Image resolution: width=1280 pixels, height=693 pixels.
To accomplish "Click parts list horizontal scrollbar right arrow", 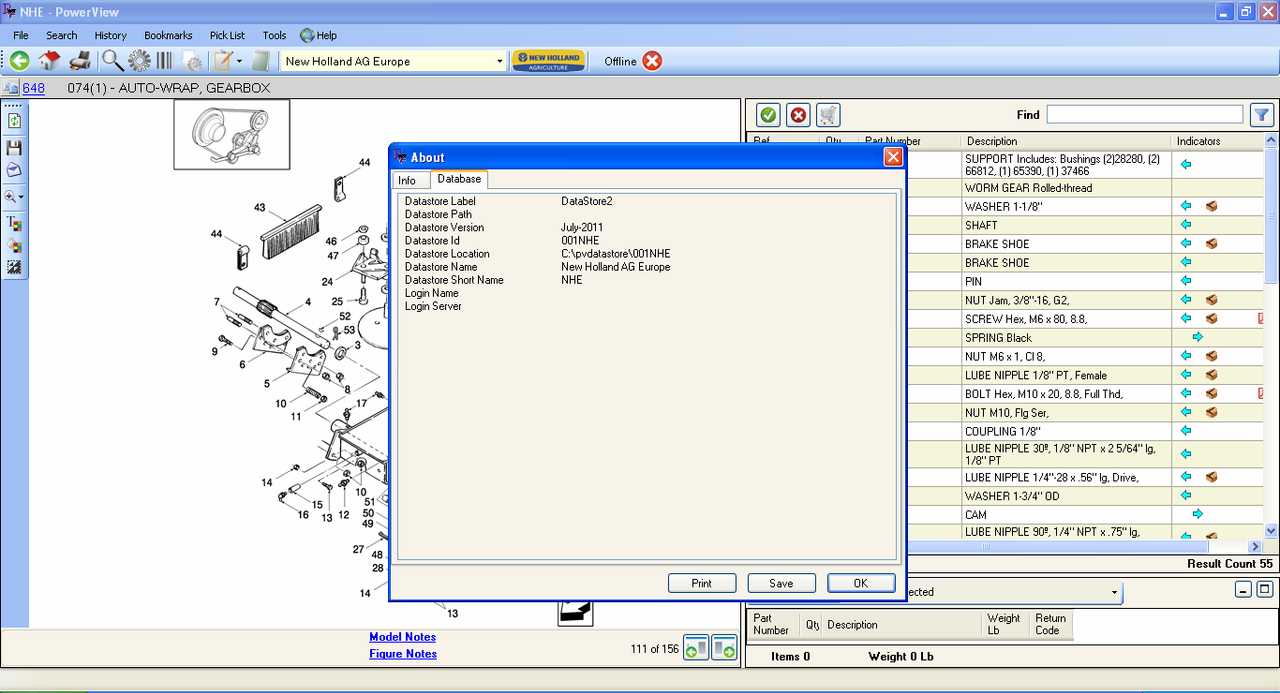I will (1256, 547).
